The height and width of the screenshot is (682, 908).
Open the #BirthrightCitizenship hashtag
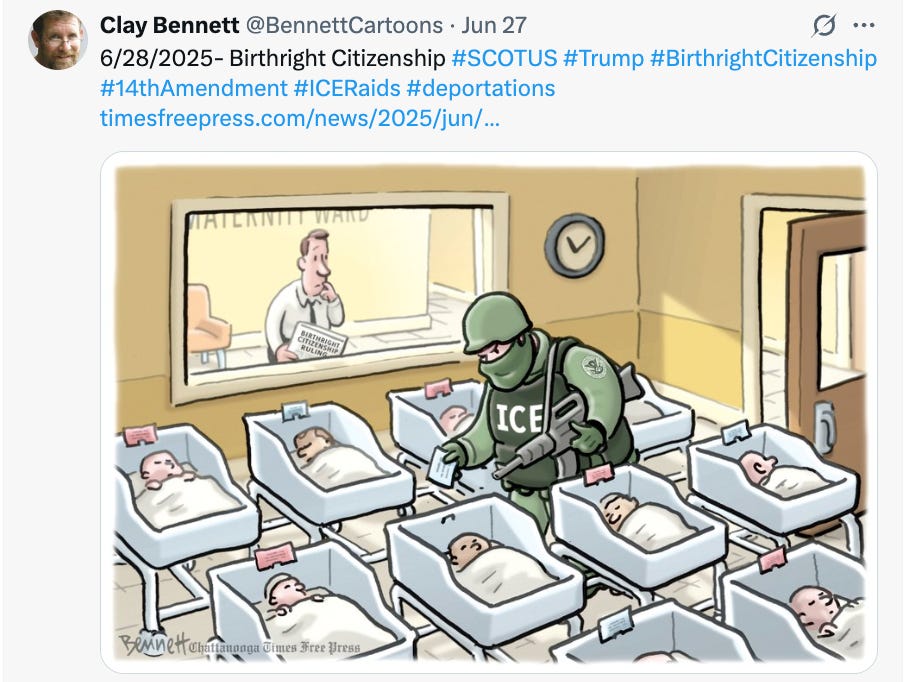pos(764,58)
